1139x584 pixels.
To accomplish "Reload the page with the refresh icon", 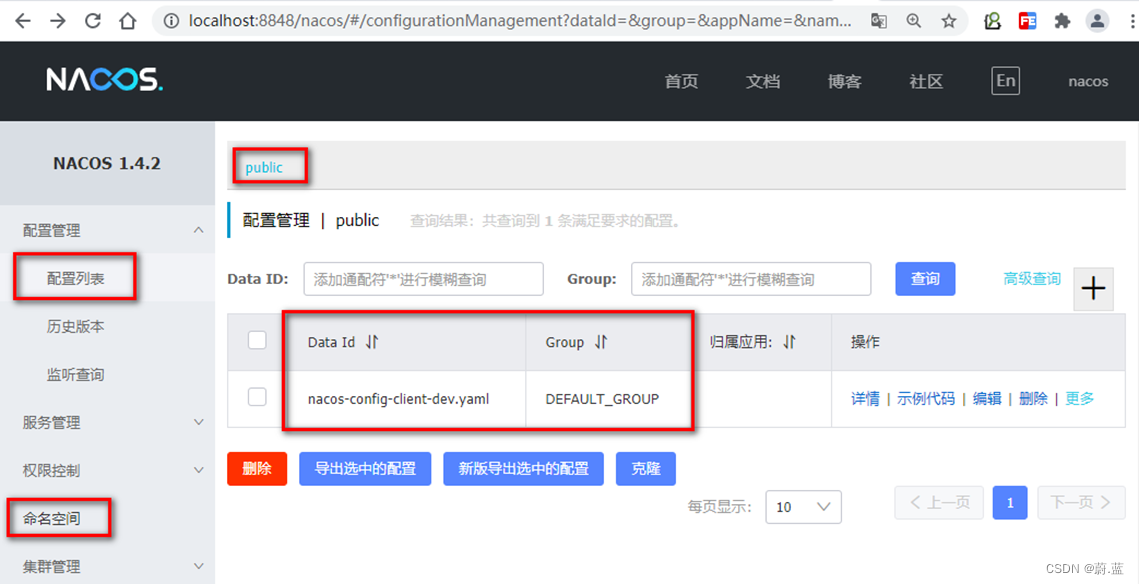I will [92, 21].
